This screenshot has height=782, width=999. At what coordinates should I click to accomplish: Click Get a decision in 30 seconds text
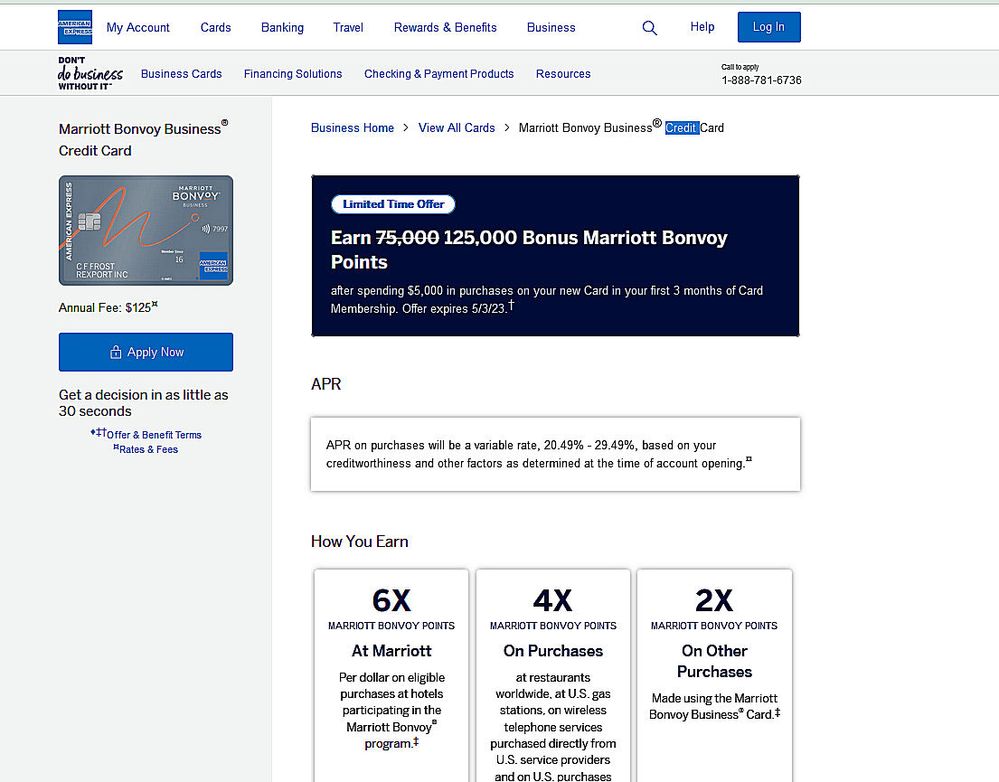pos(143,403)
